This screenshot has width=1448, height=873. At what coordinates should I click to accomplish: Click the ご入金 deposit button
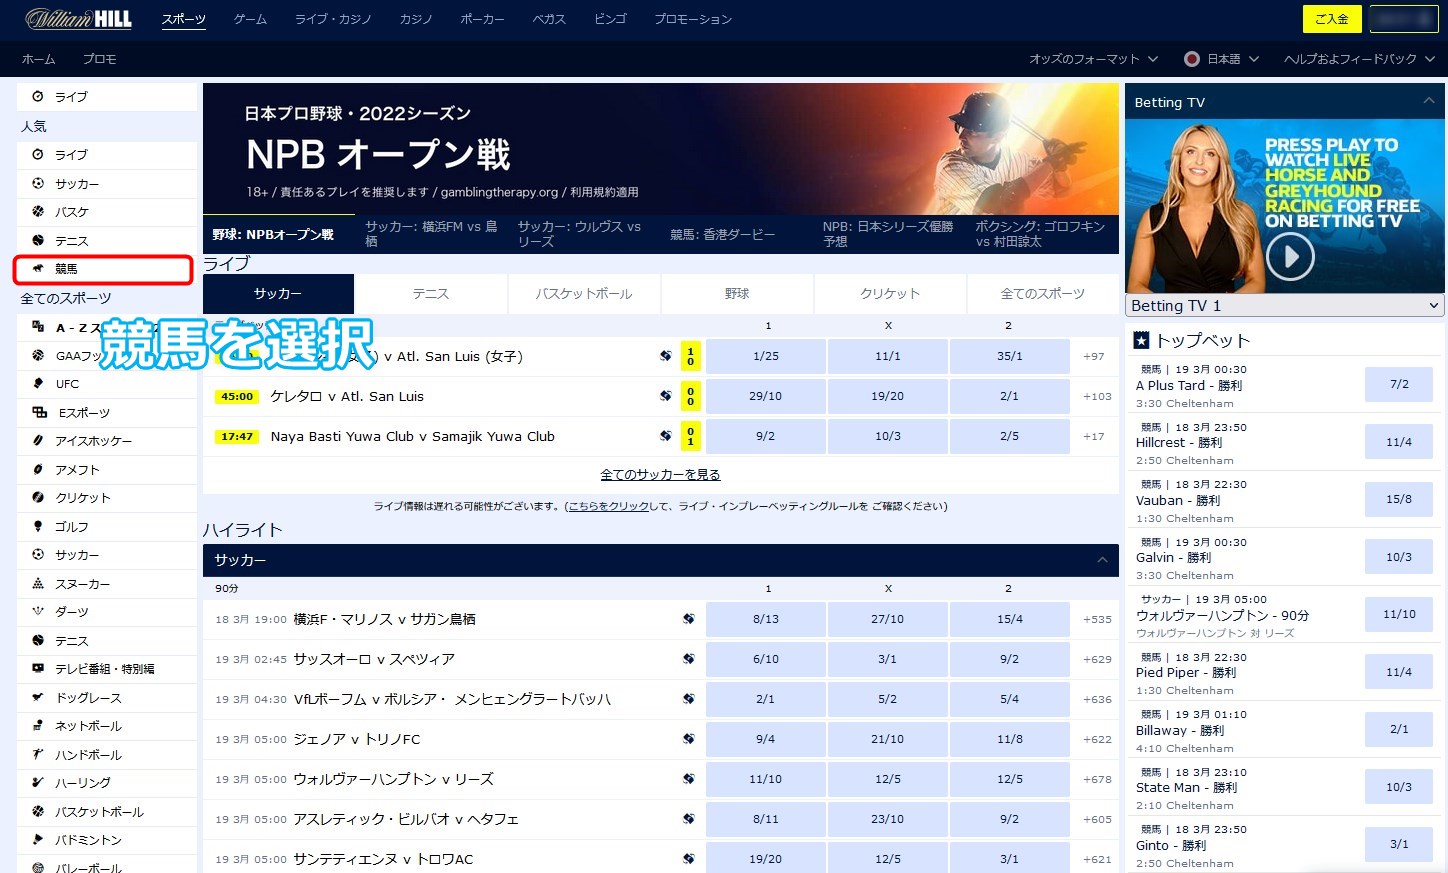point(1332,19)
